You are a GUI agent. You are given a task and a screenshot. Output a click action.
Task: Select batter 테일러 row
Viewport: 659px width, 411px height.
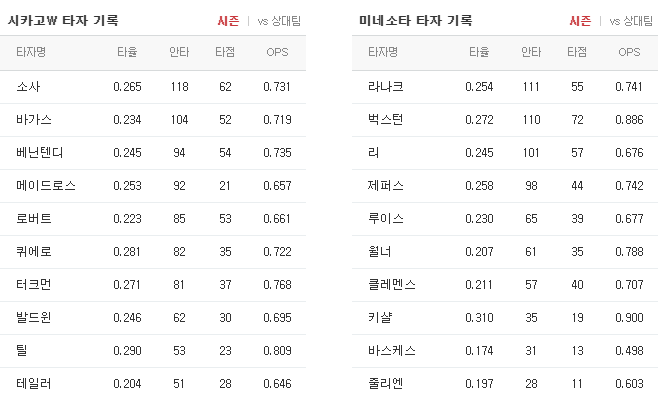pyautogui.click(x=153, y=383)
